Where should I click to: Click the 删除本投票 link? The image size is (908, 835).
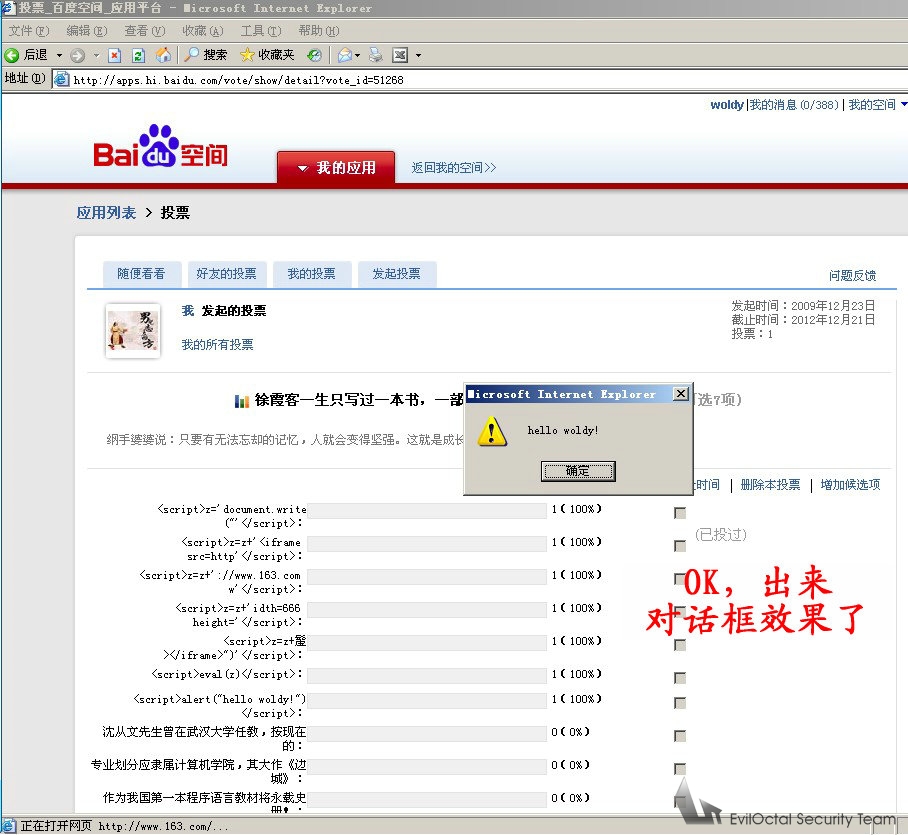pyautogui.click(x=770, y=485)
